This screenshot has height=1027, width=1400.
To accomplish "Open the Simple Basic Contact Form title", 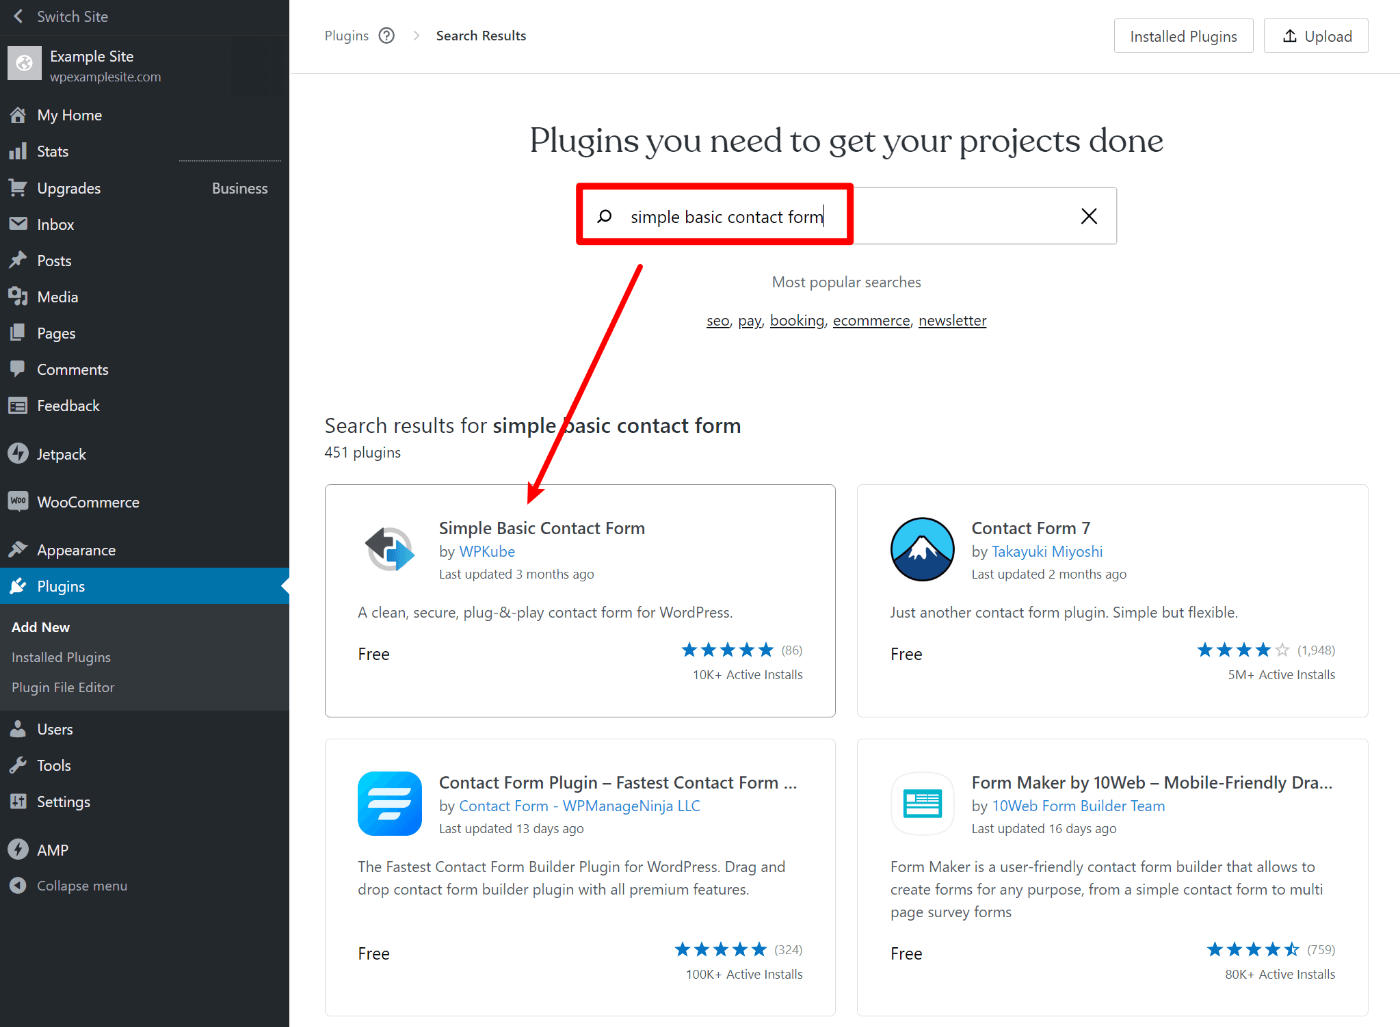I will tap(542, 528).
